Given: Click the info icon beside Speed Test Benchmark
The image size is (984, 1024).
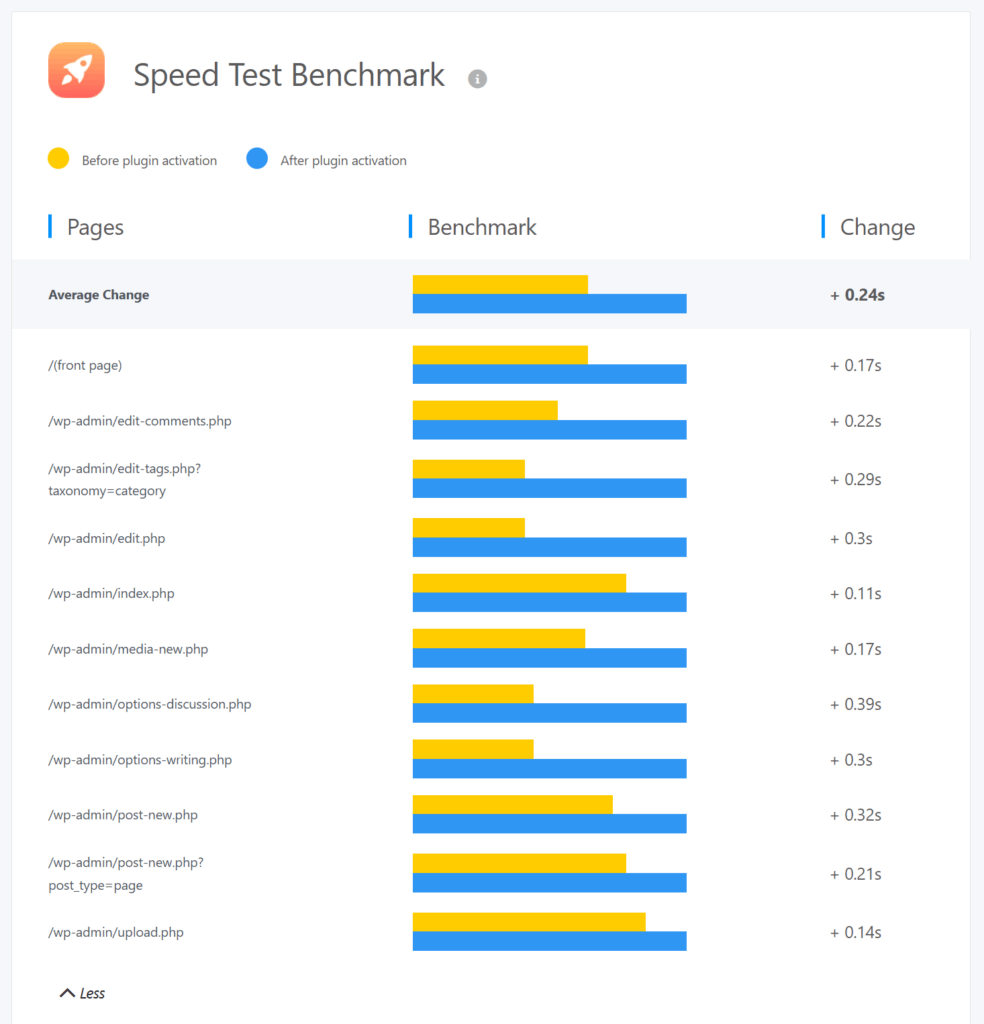Looking at the screenshot, I should click(477, 78).
